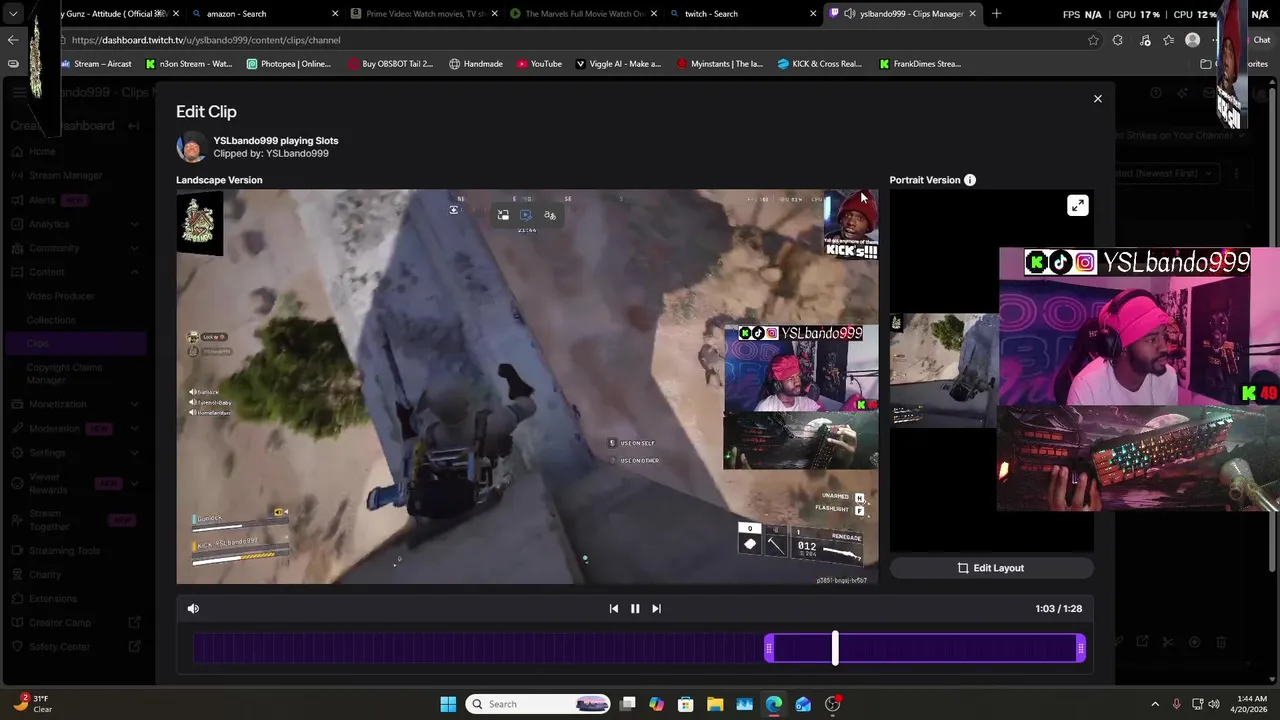Pause the clip playback

[635, 608]
